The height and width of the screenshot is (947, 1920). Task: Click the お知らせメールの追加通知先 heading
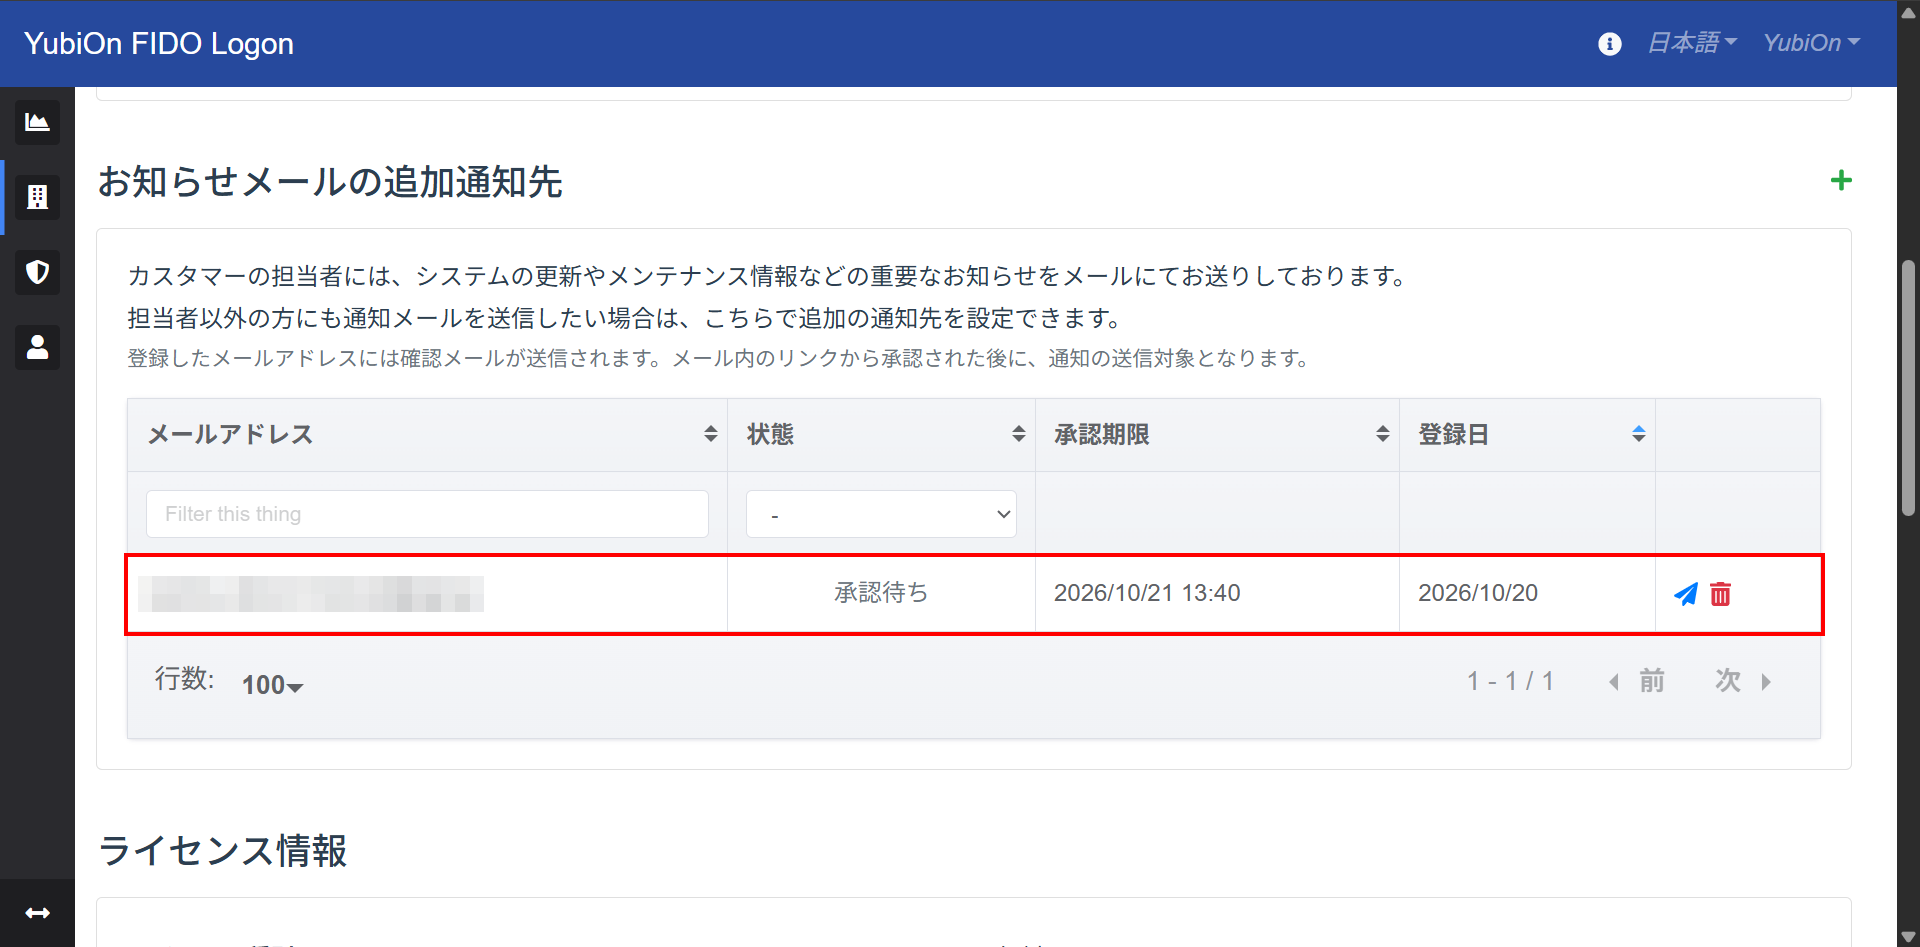(x=330, y=182)
